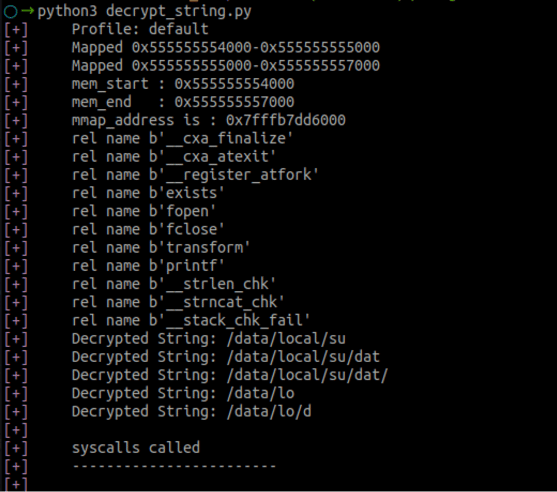The width and height of the screenshot is (557, 492).
Task: Click the green circle prompt indicator
Action: pyautogui.click(x=11, y=11)
